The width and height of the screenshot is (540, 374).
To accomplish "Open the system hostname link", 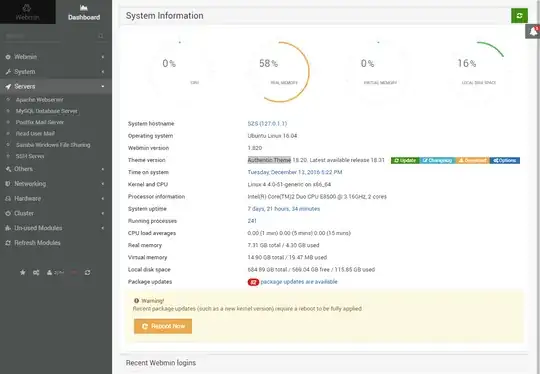I will pyautogui.click(x=267, y=124).
